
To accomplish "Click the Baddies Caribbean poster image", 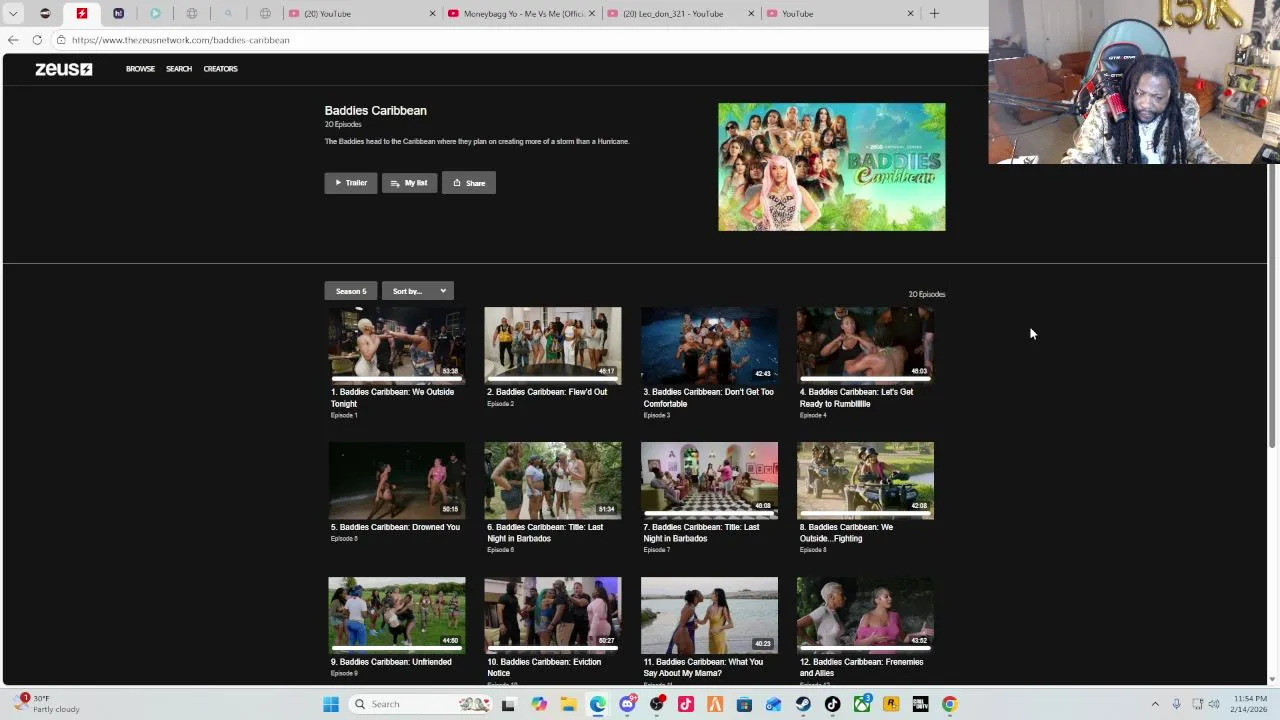I will (831, 167).
